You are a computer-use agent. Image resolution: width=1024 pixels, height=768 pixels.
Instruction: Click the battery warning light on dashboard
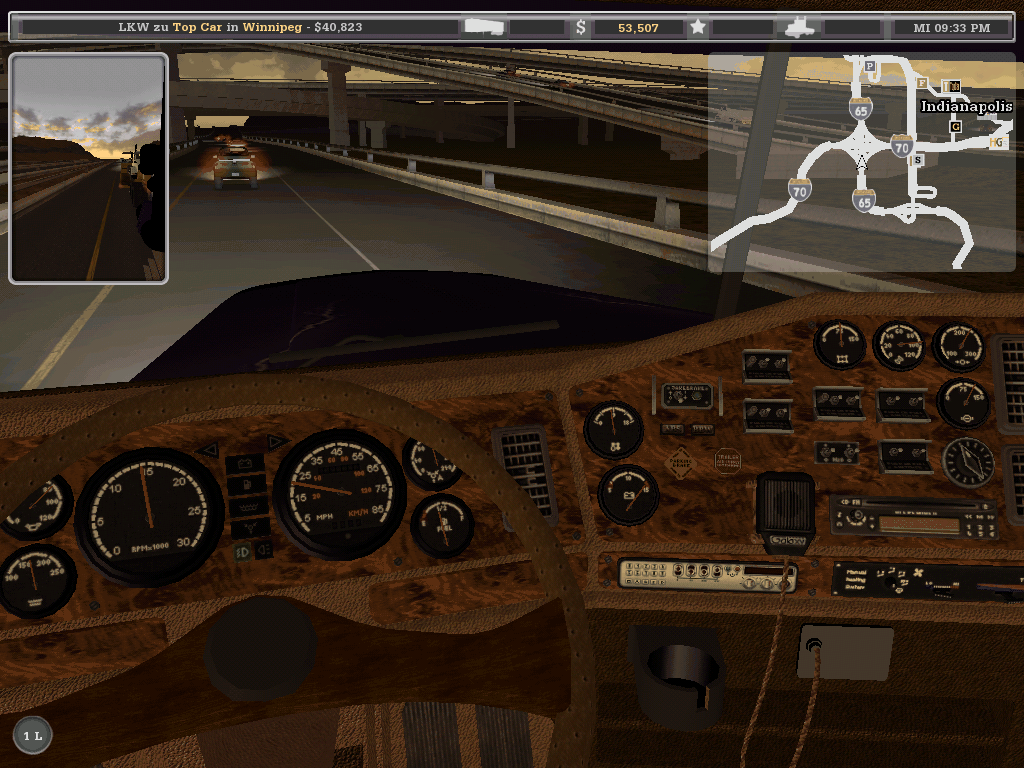(x=245, y=464)
